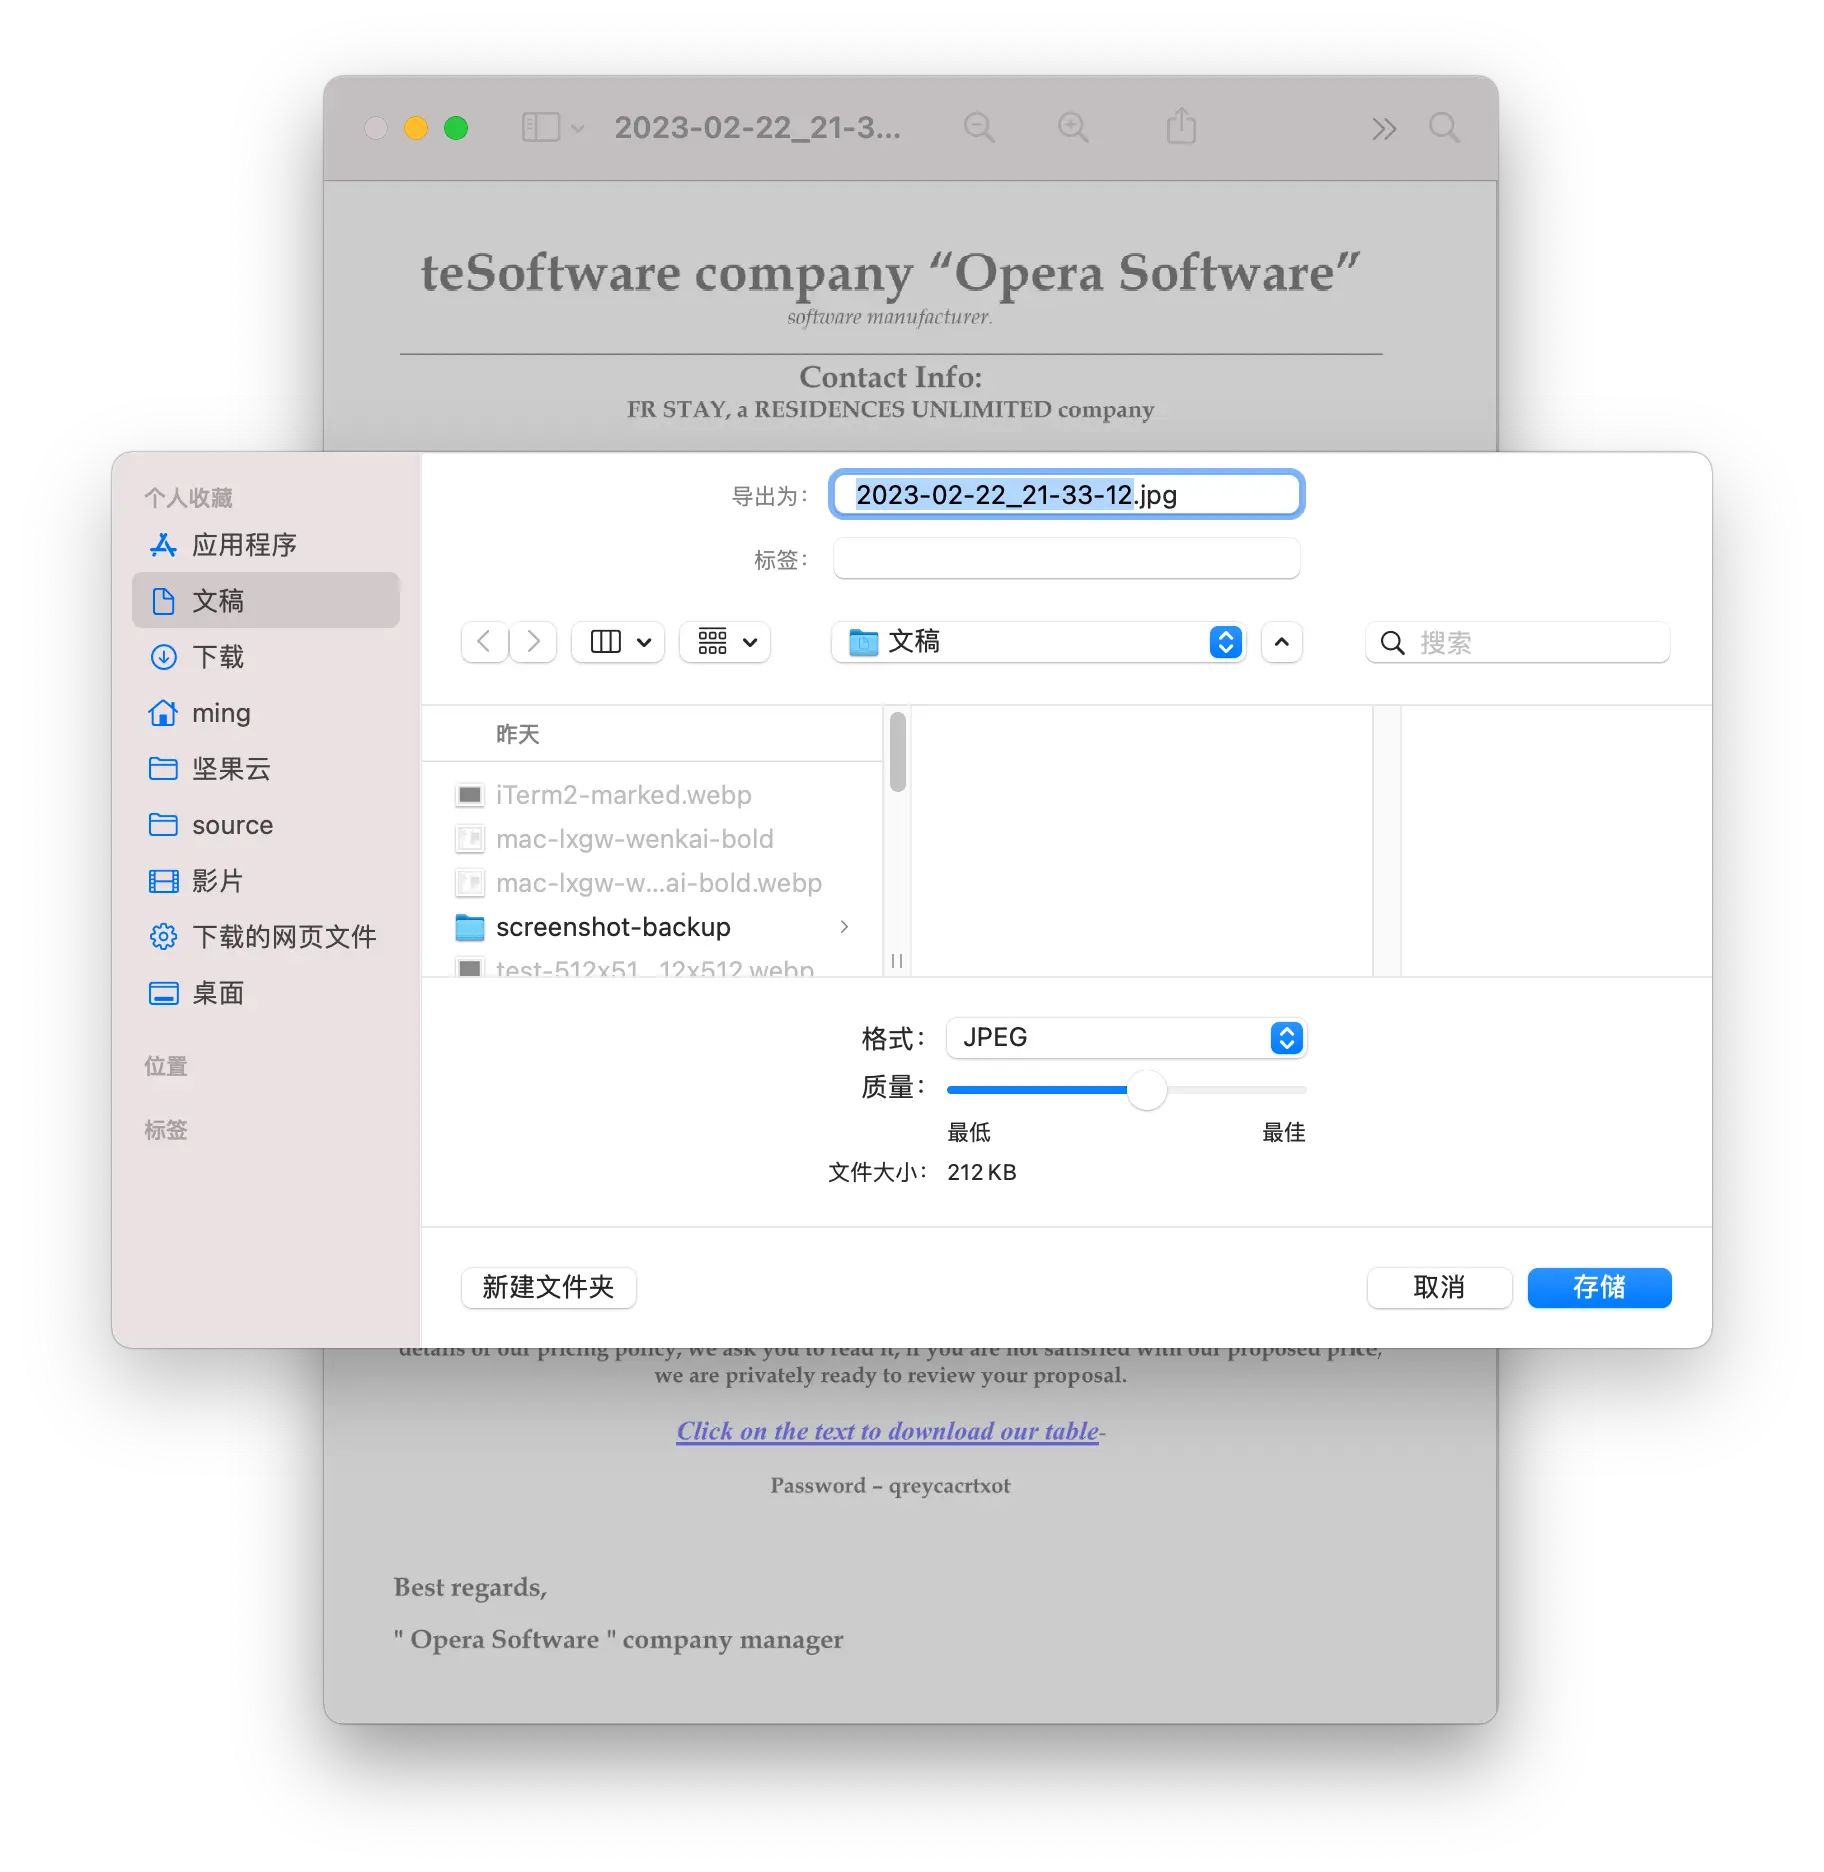Open the 格式 JPEG format dropdown
Image resolution: width=1824 pixels, height=1872 pixels.
pyautogui.click(x=1126, y=1038)
